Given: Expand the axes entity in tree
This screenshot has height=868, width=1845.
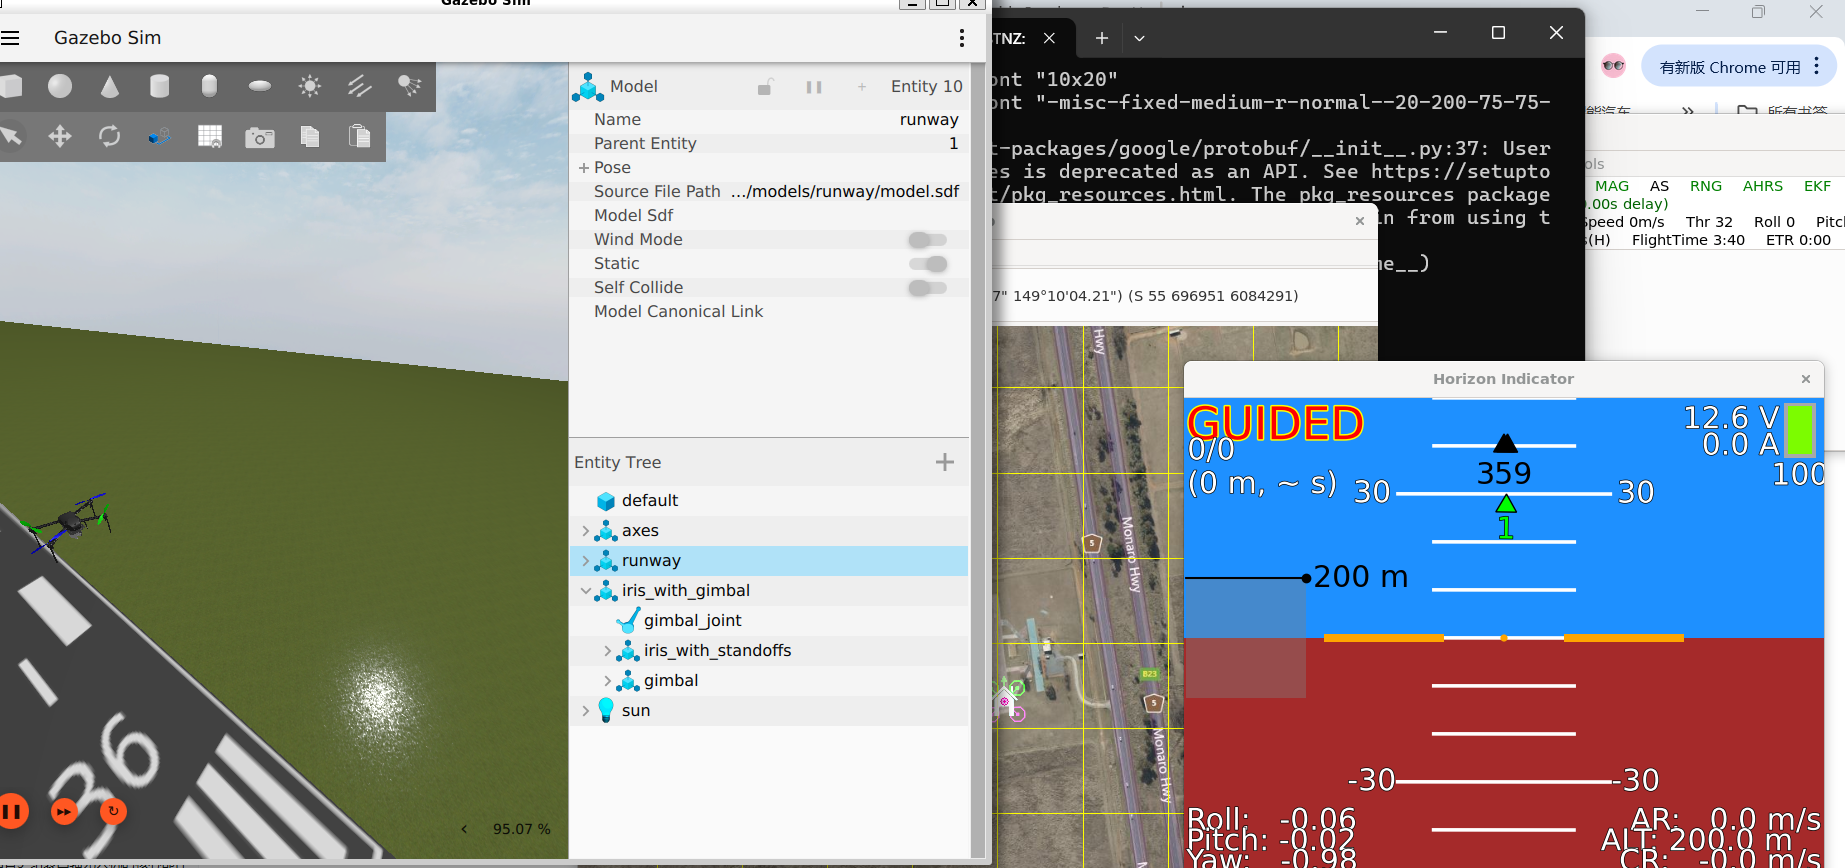Looking at the screenshot, I should pos(586,531).
